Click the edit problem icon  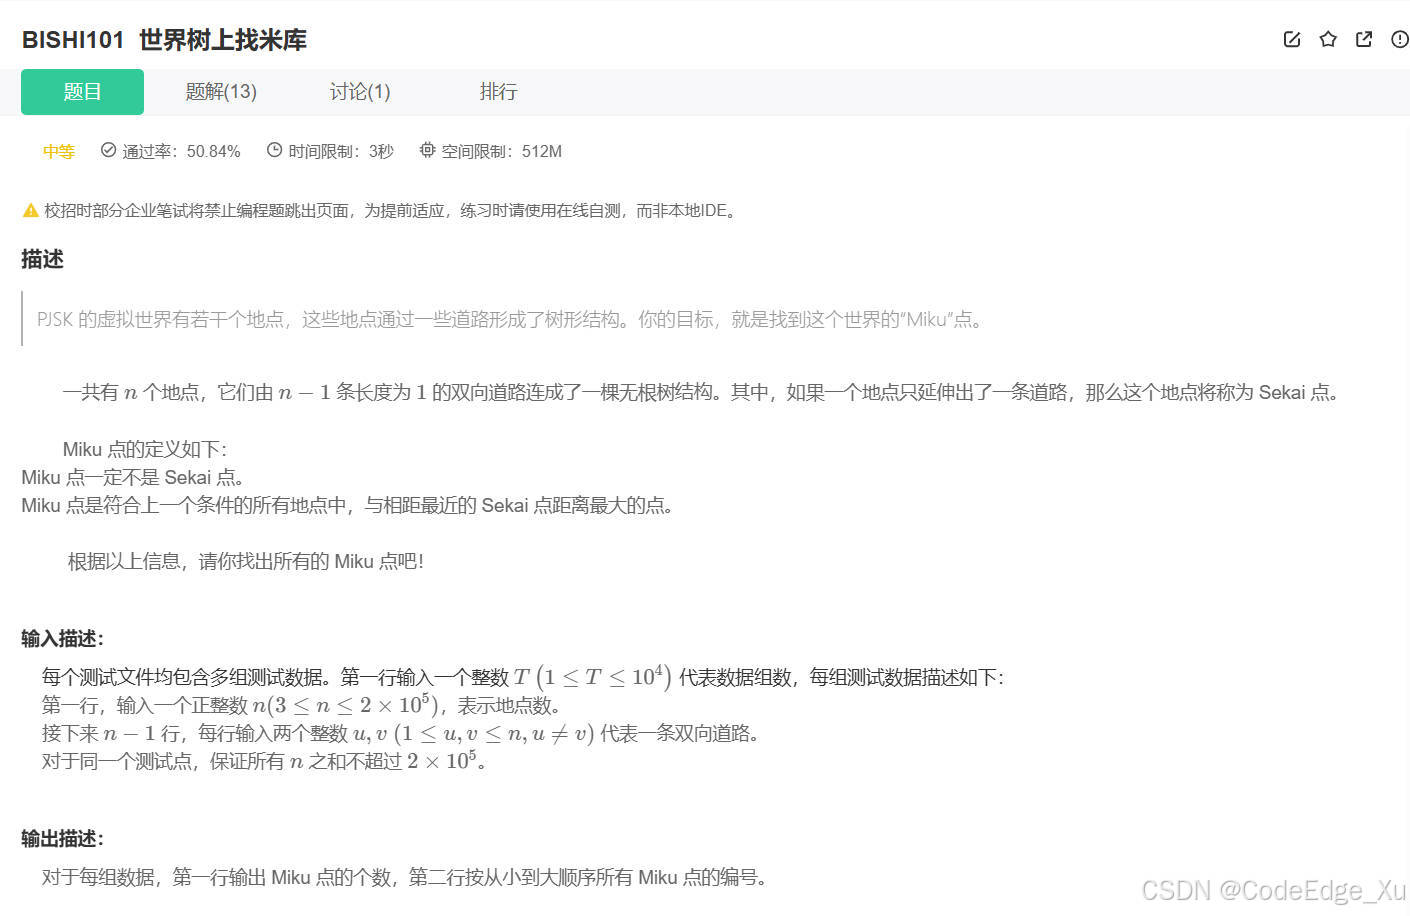(x=1291, y=39)
